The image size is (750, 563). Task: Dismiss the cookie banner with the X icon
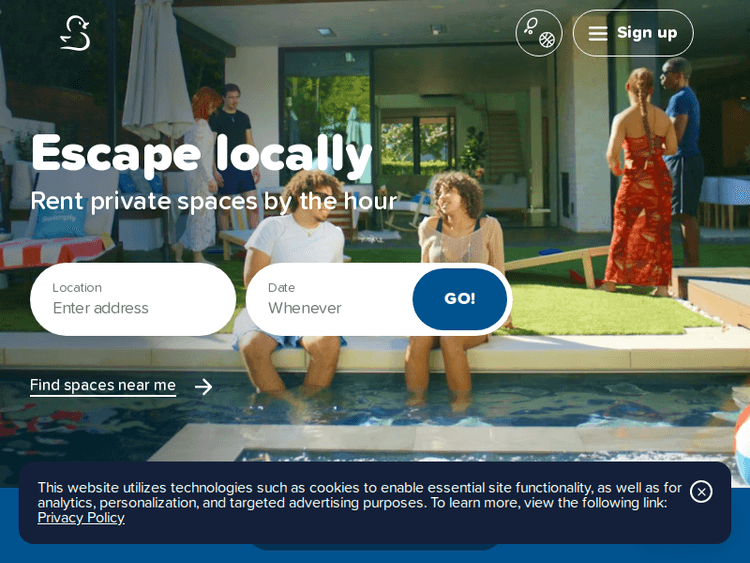point(701,491)
